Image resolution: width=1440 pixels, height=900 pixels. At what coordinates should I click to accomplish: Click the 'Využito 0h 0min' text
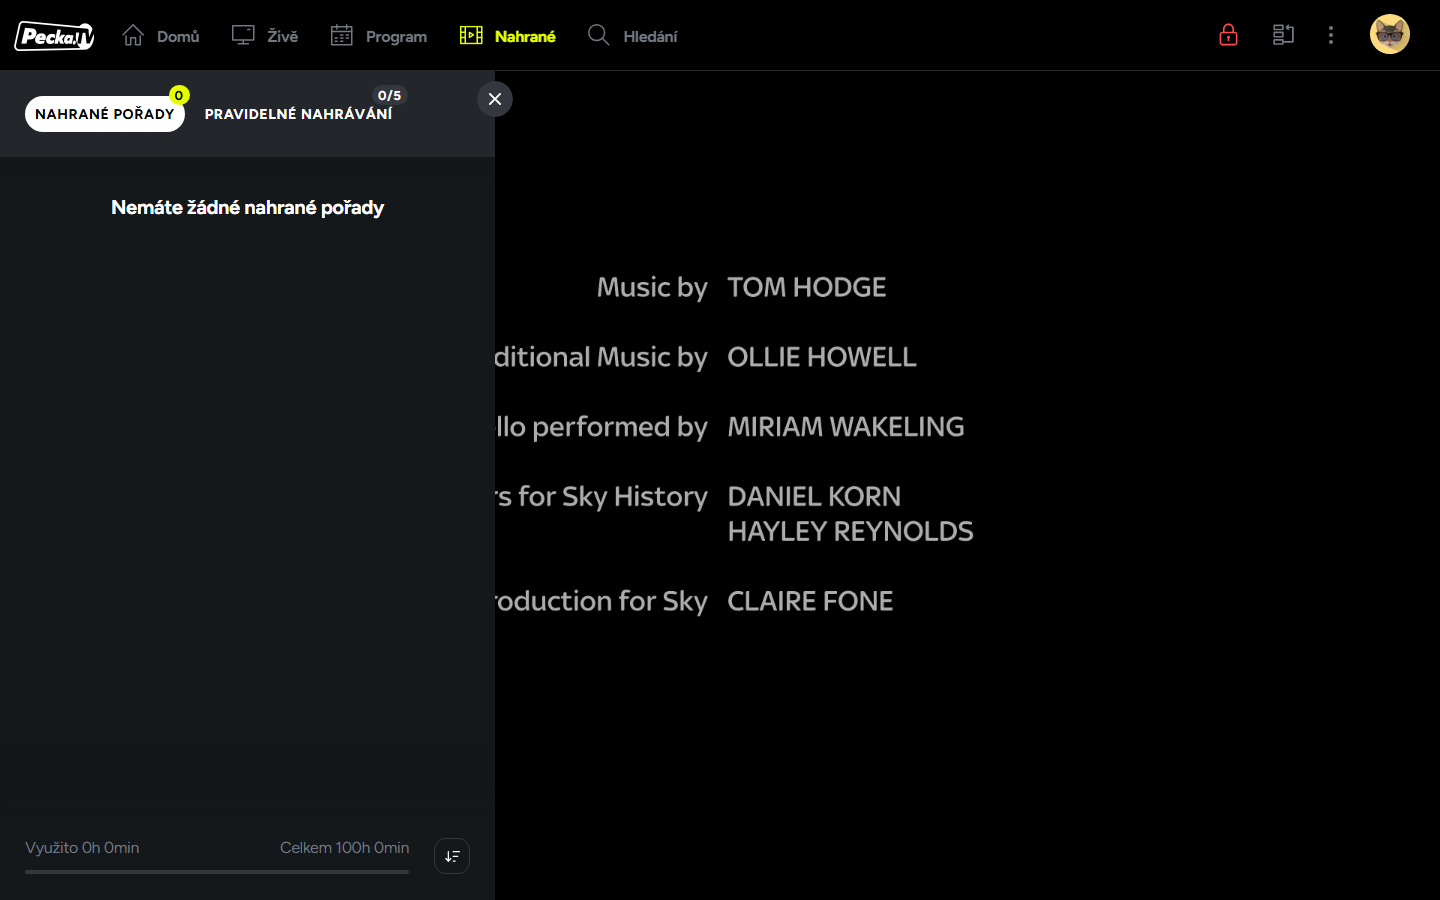point(82,848)
